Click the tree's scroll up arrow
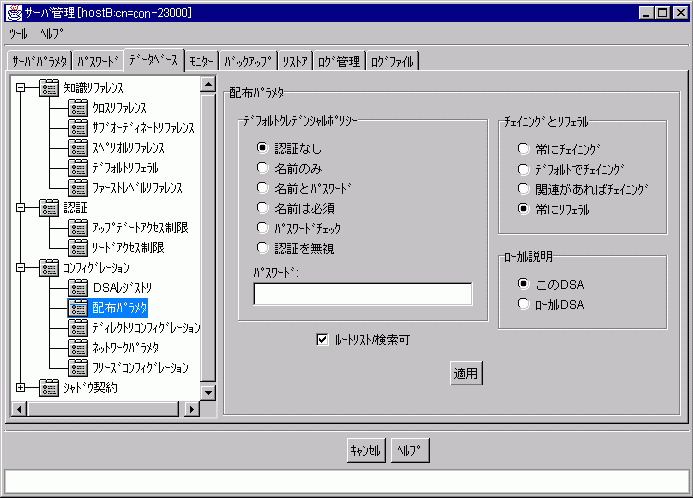Viewport: 693px width, 498px height. coord(208,84)
